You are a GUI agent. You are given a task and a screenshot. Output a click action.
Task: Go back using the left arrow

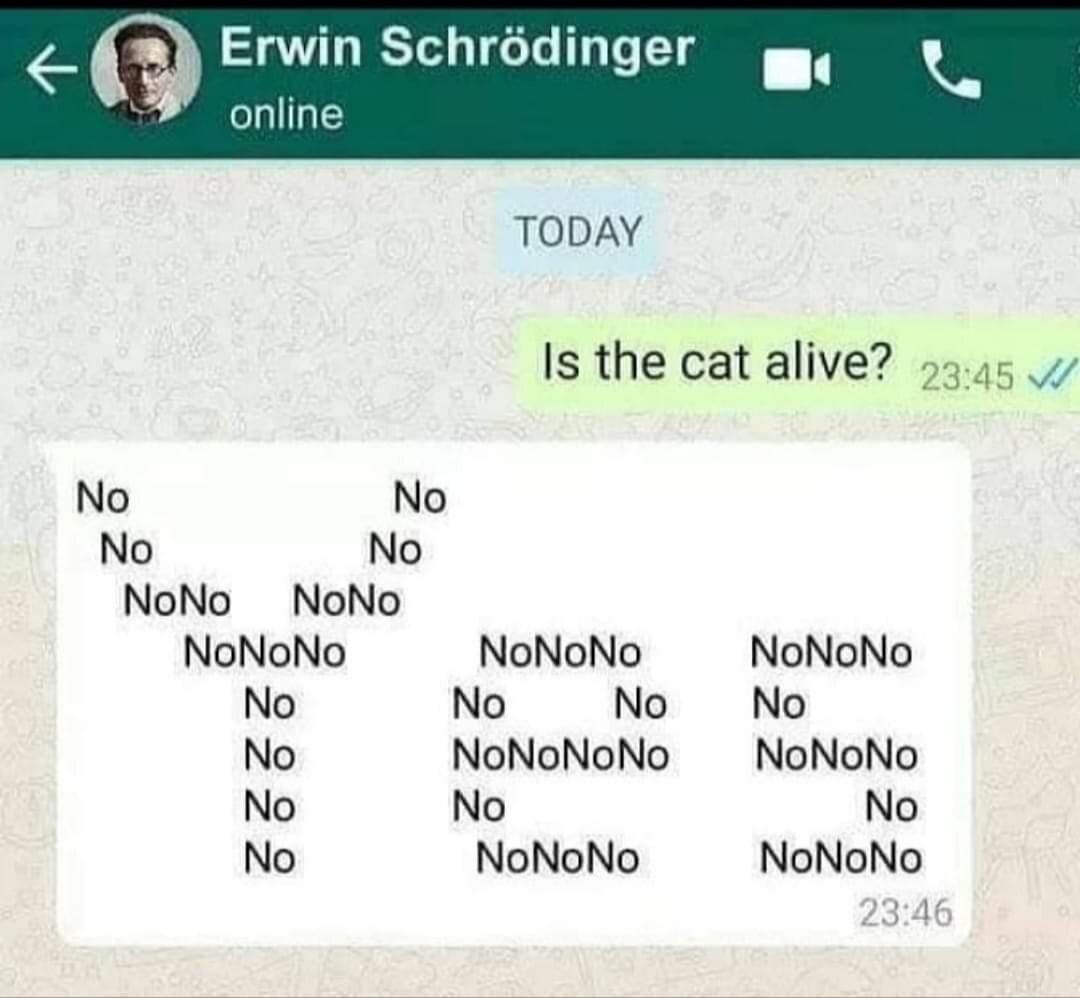pos(52,70)
